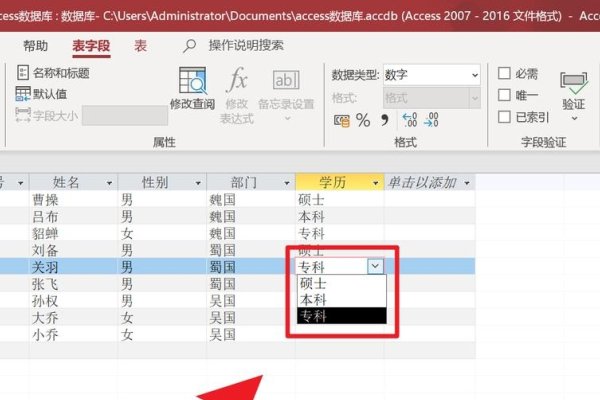Viewport: 600px width, 400px height.
Task: Select the 小乔 name cell
Action: point(73,335)
